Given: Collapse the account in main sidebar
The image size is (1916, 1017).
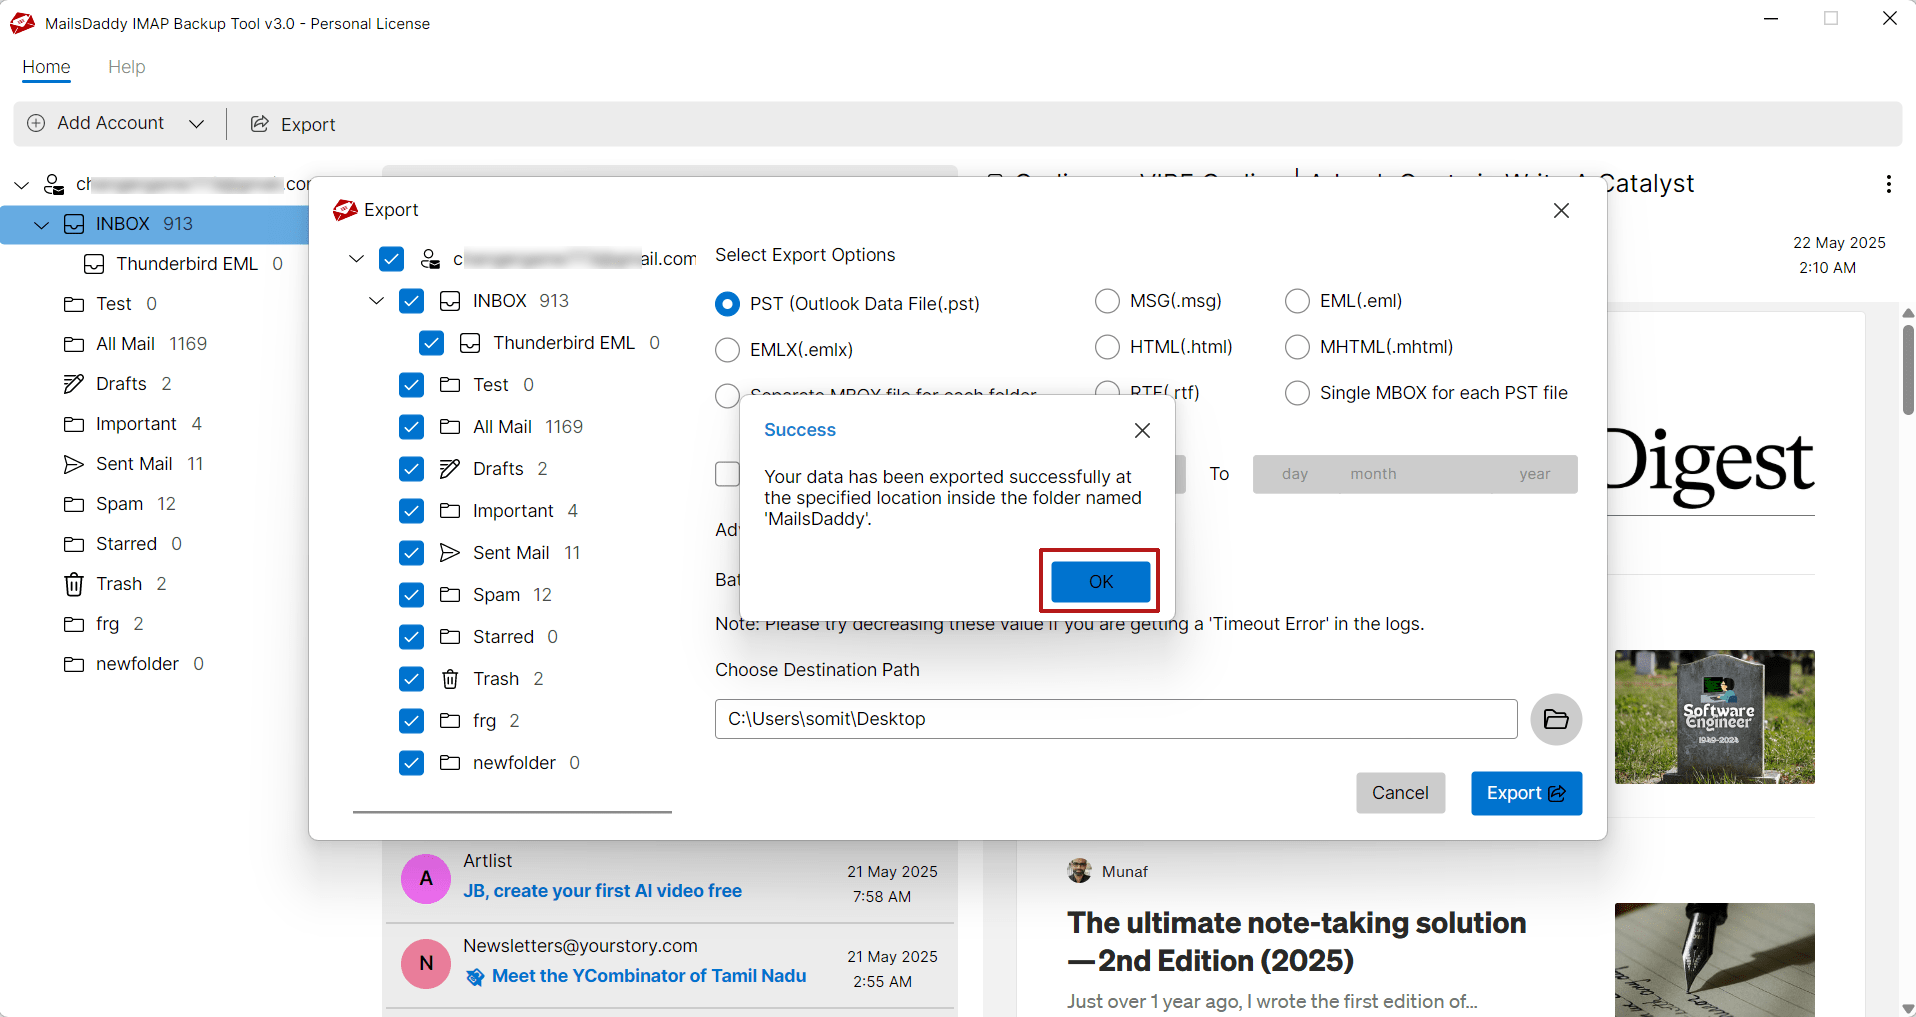Looking at the screenshot, I should pos(21,185).
